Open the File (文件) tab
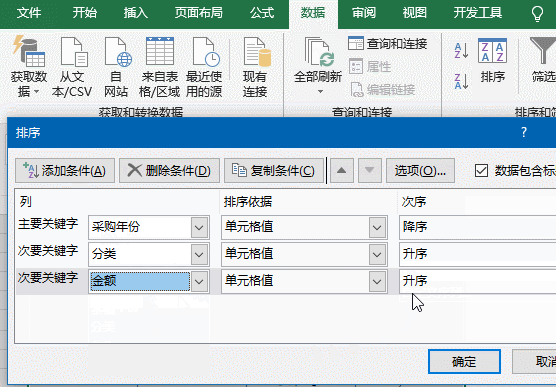The height and width of the screenshot is (387, 556). [x=28, y=13]
